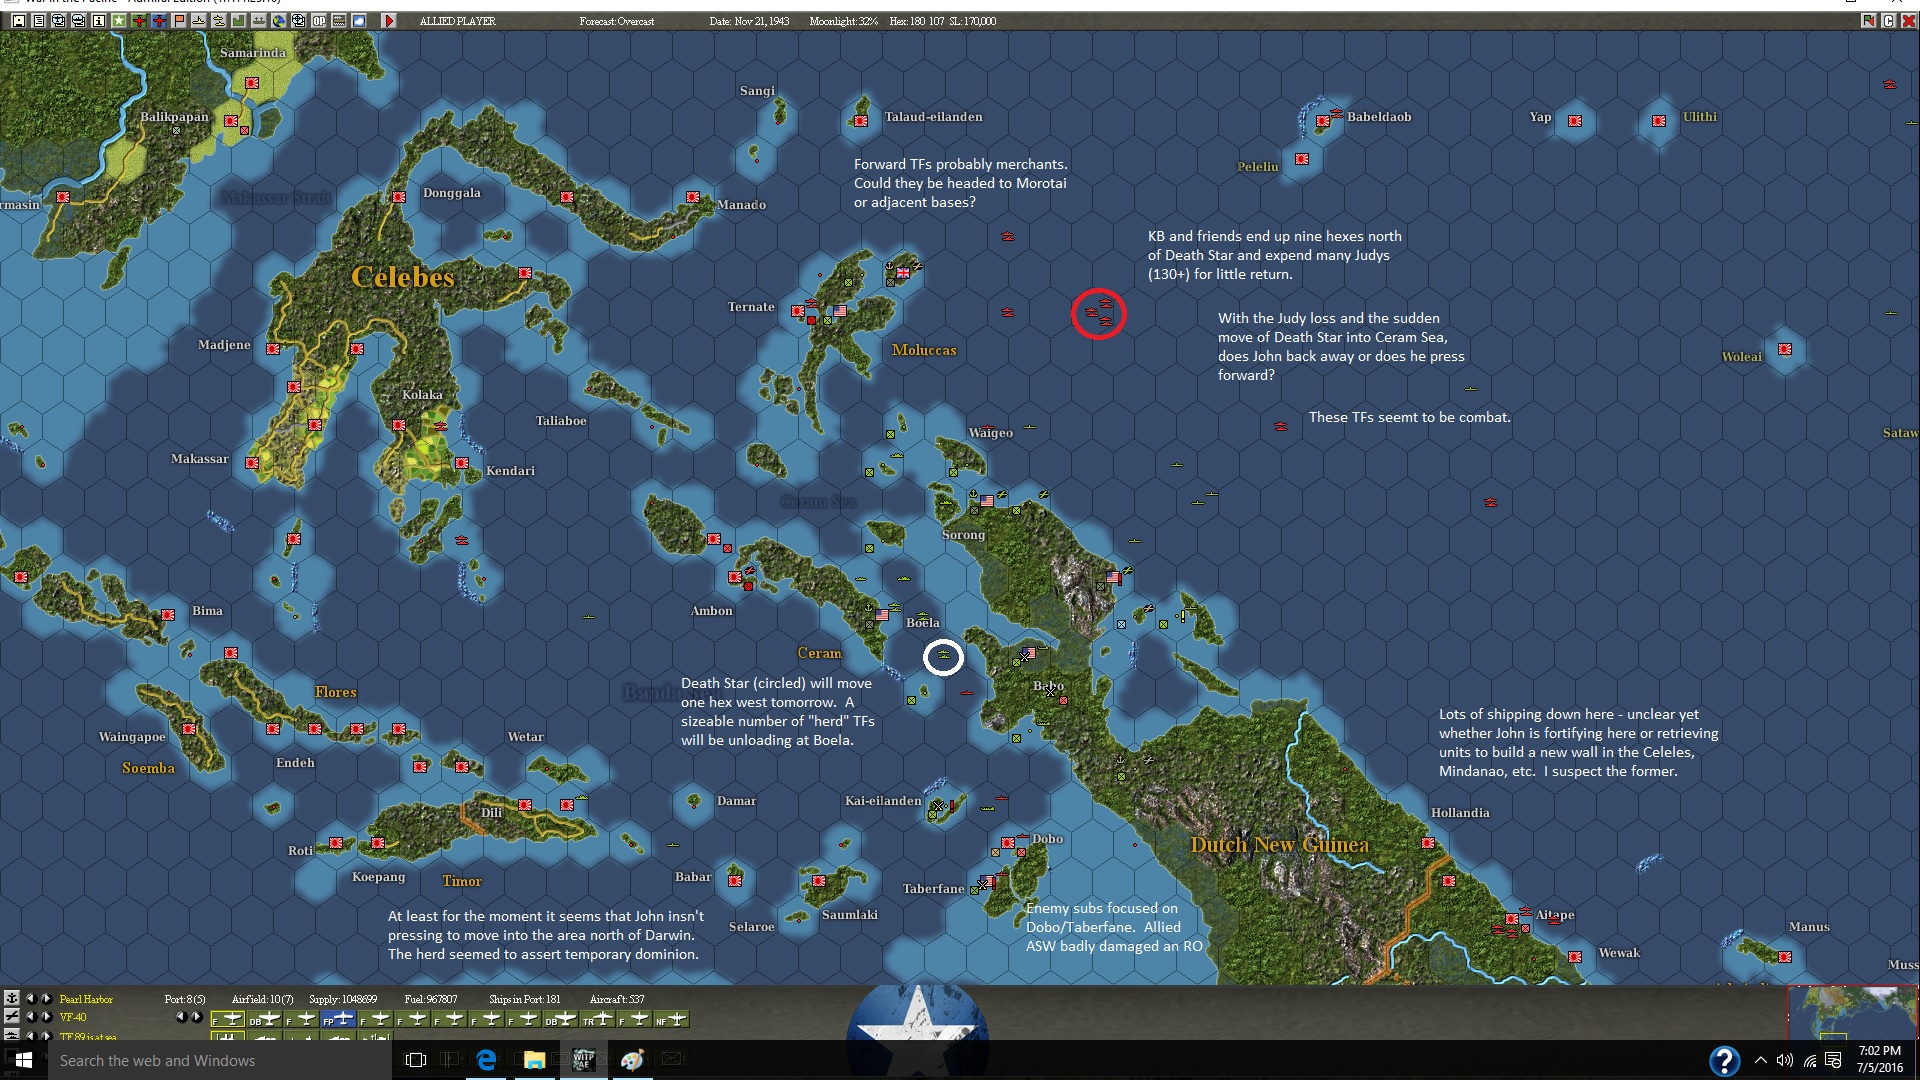Open the Pearl Harbor base name link

[x=86, y=999]
